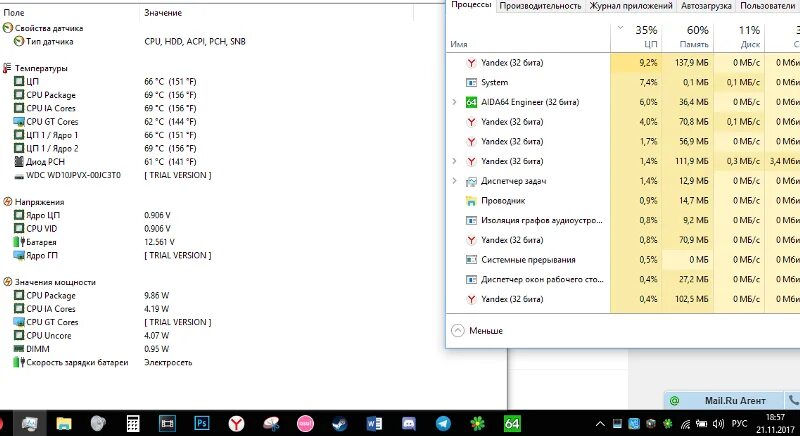
Task: Sort by the Память 60% column
Action: pos(688,37)
